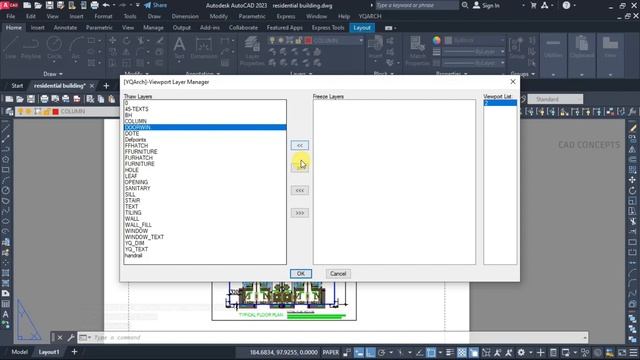
Task: Select the Line tool in the Draw panel
Action: (x=11, y=48)
